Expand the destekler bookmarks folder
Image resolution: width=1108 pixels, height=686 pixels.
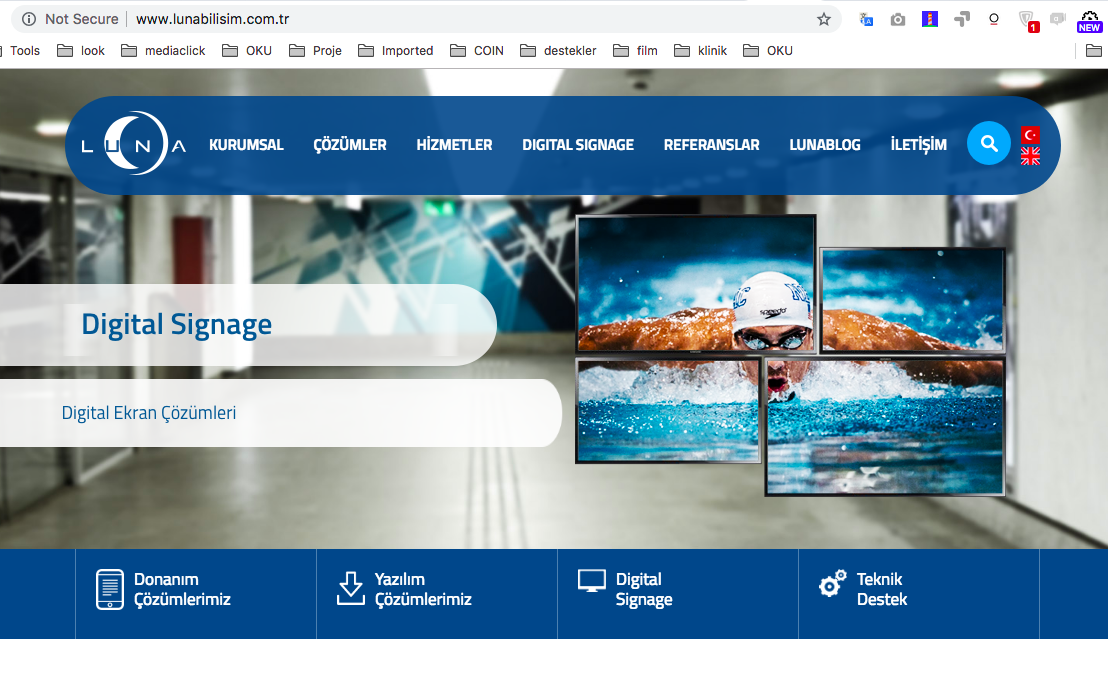558,51
